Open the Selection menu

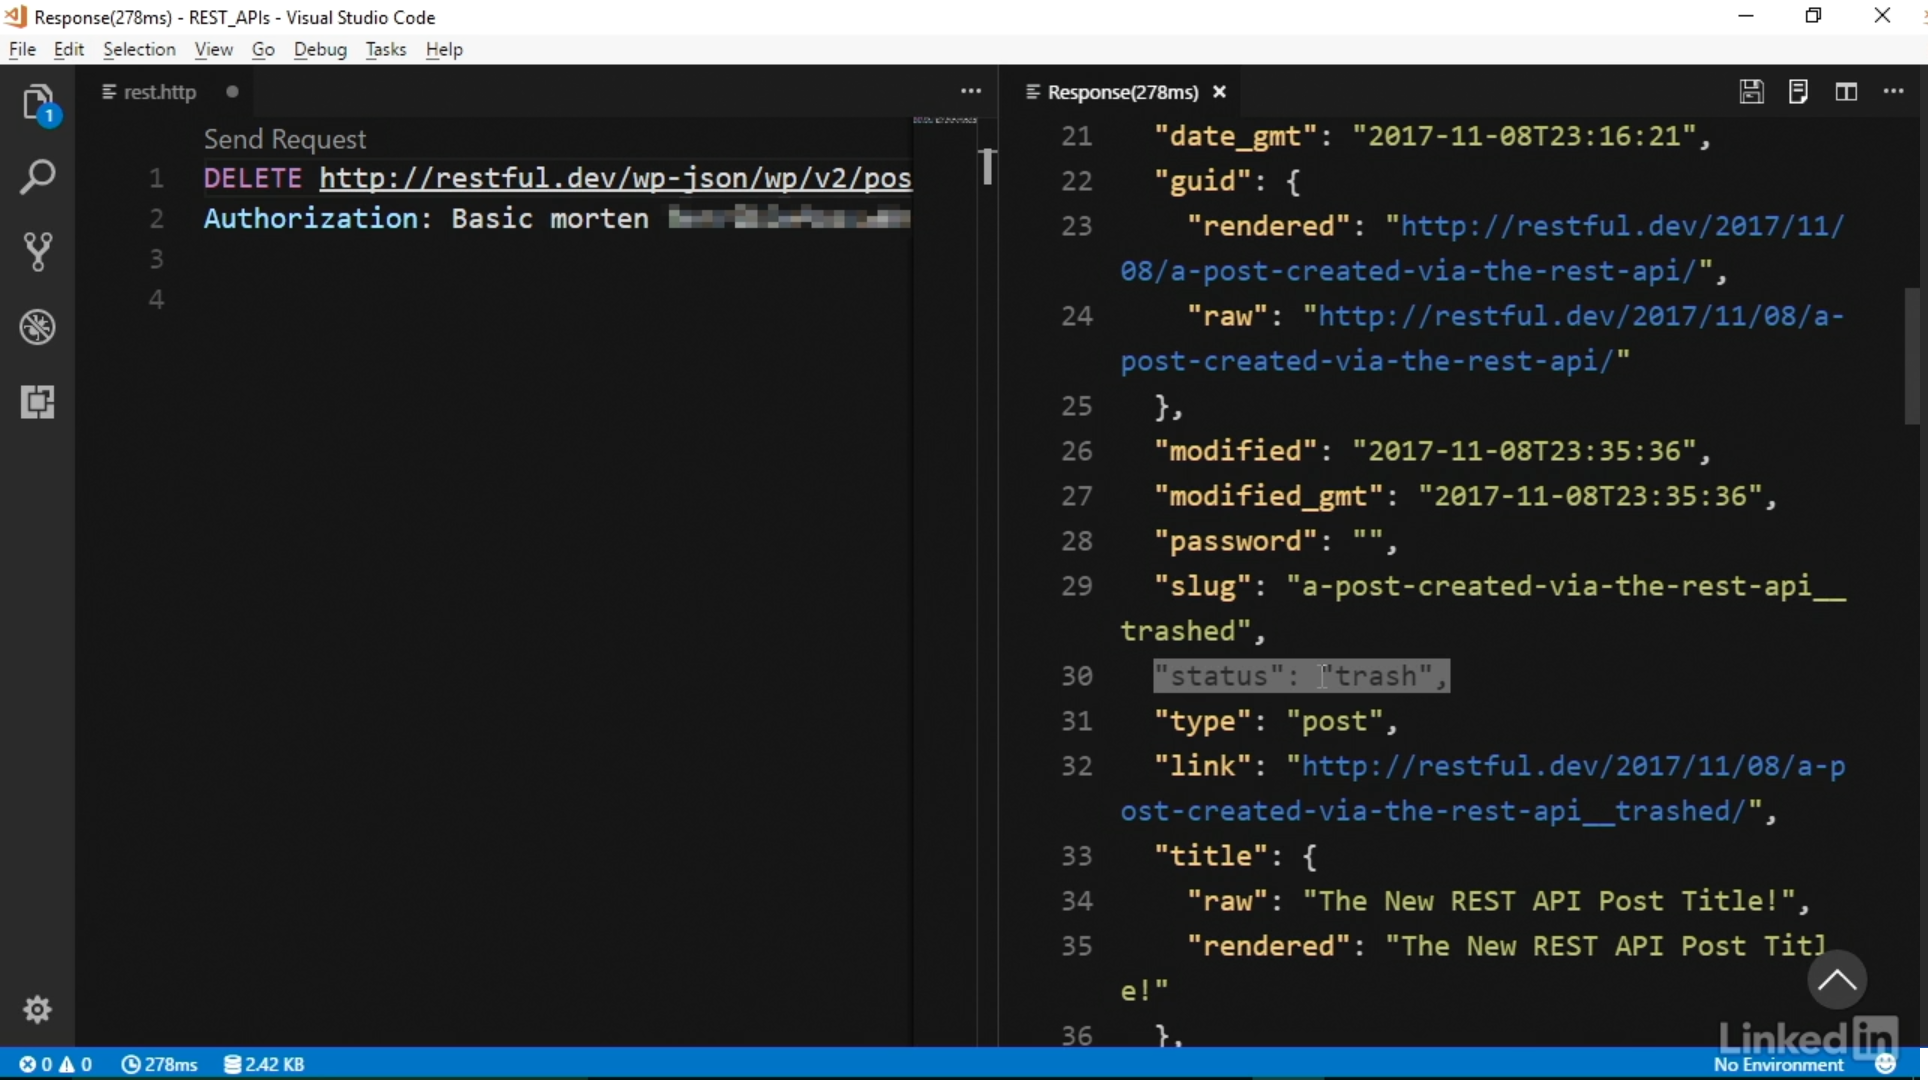tap(139, 49)
